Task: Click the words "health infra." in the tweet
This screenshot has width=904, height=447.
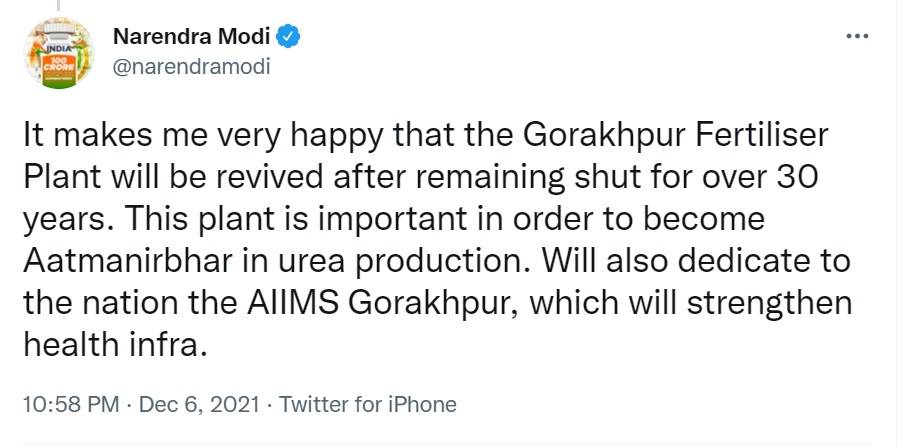Action: pos(116,347)
